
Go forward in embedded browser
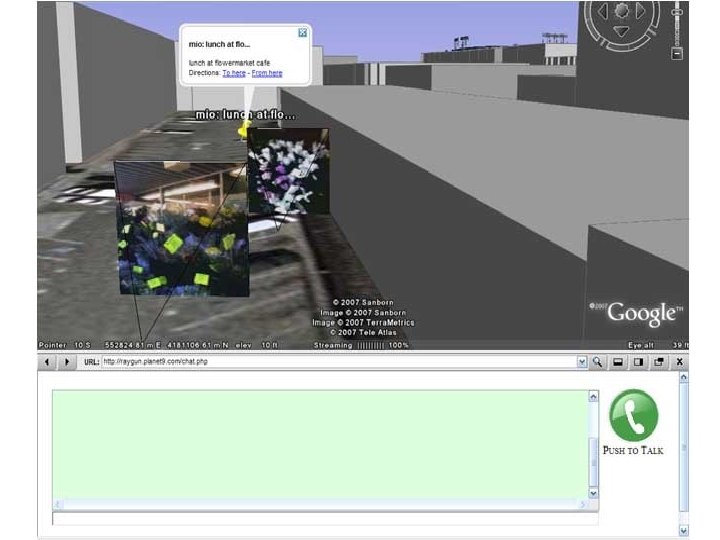67,362
